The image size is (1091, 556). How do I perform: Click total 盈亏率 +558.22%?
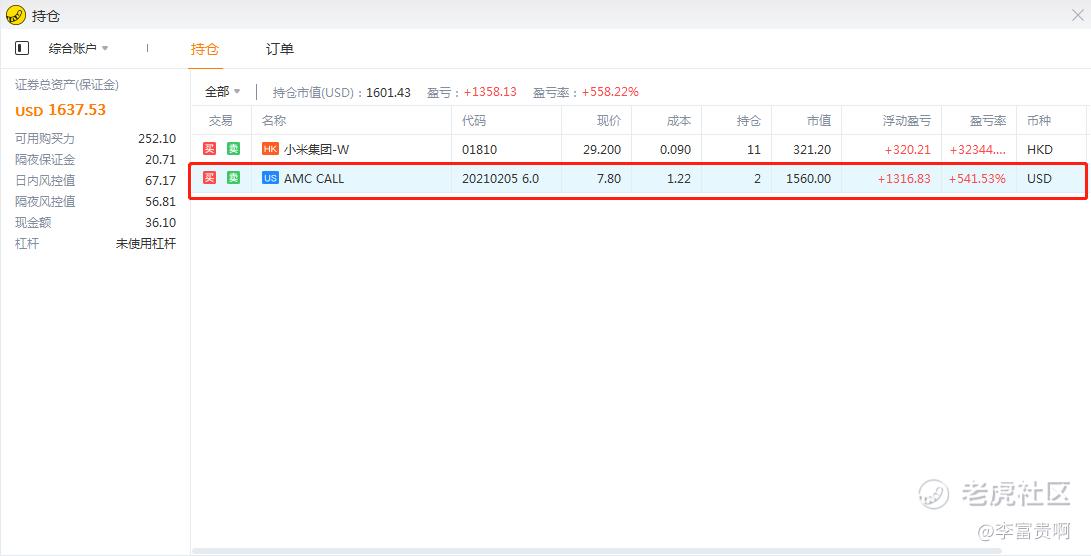610,92
